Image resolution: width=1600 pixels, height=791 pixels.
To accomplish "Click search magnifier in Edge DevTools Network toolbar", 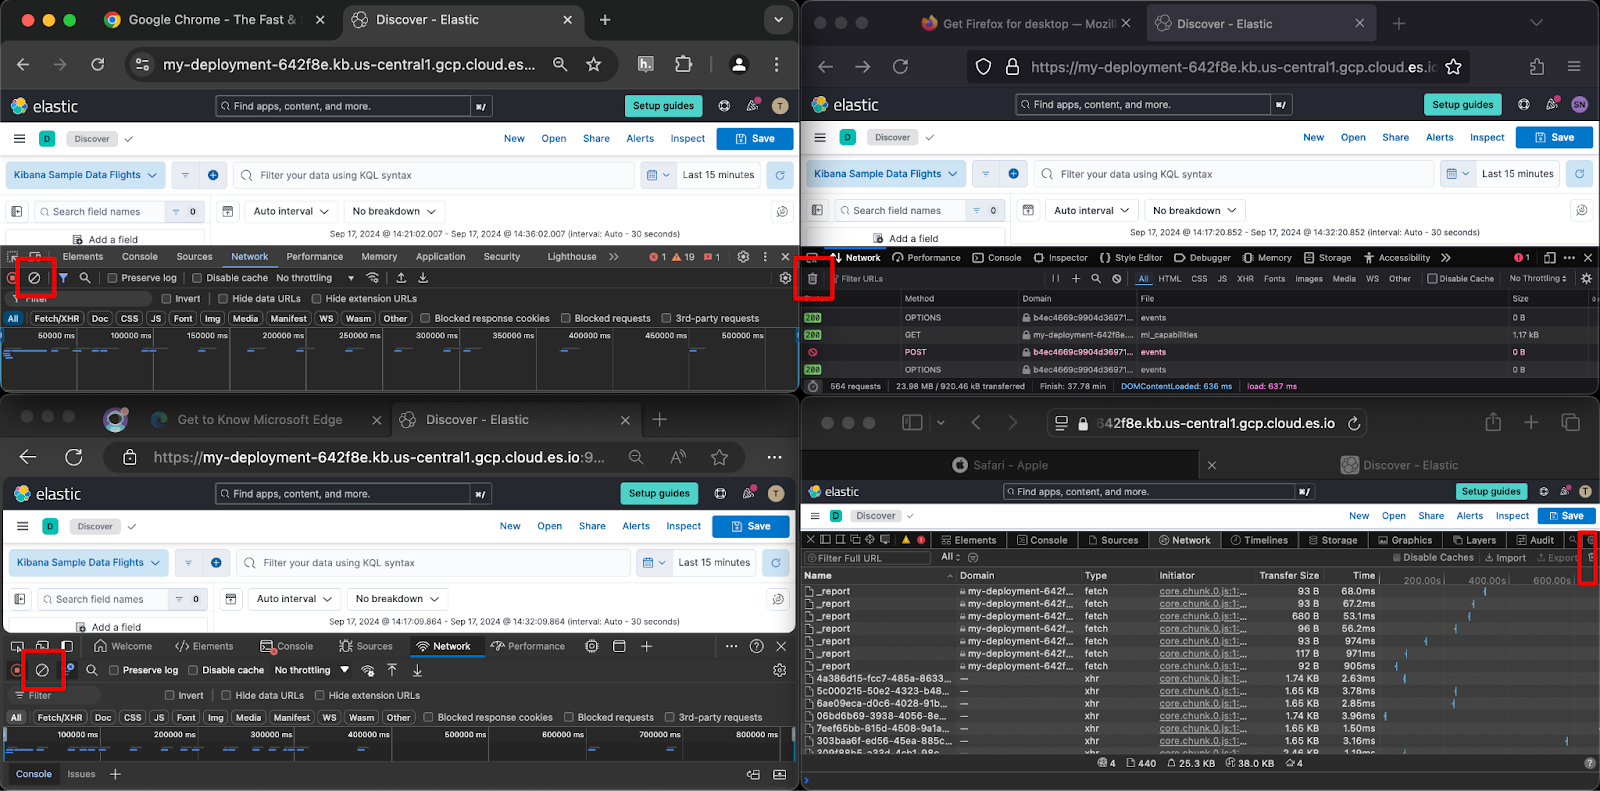I will (x=92, y=670).
